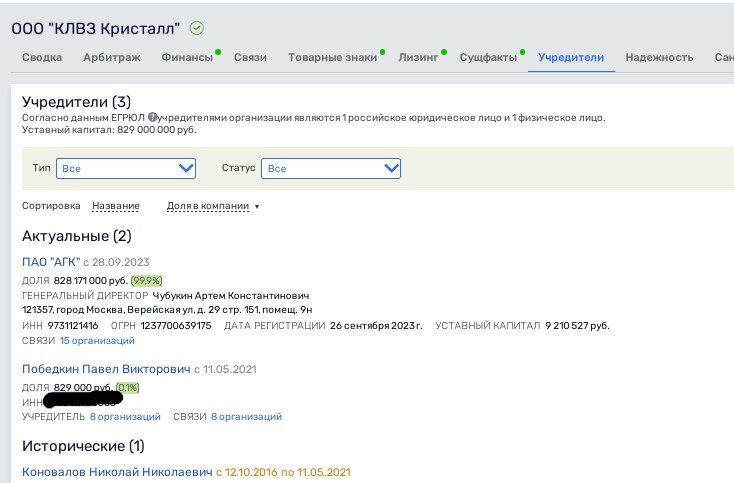Open the ПАО "АГК" founder link

51,262
